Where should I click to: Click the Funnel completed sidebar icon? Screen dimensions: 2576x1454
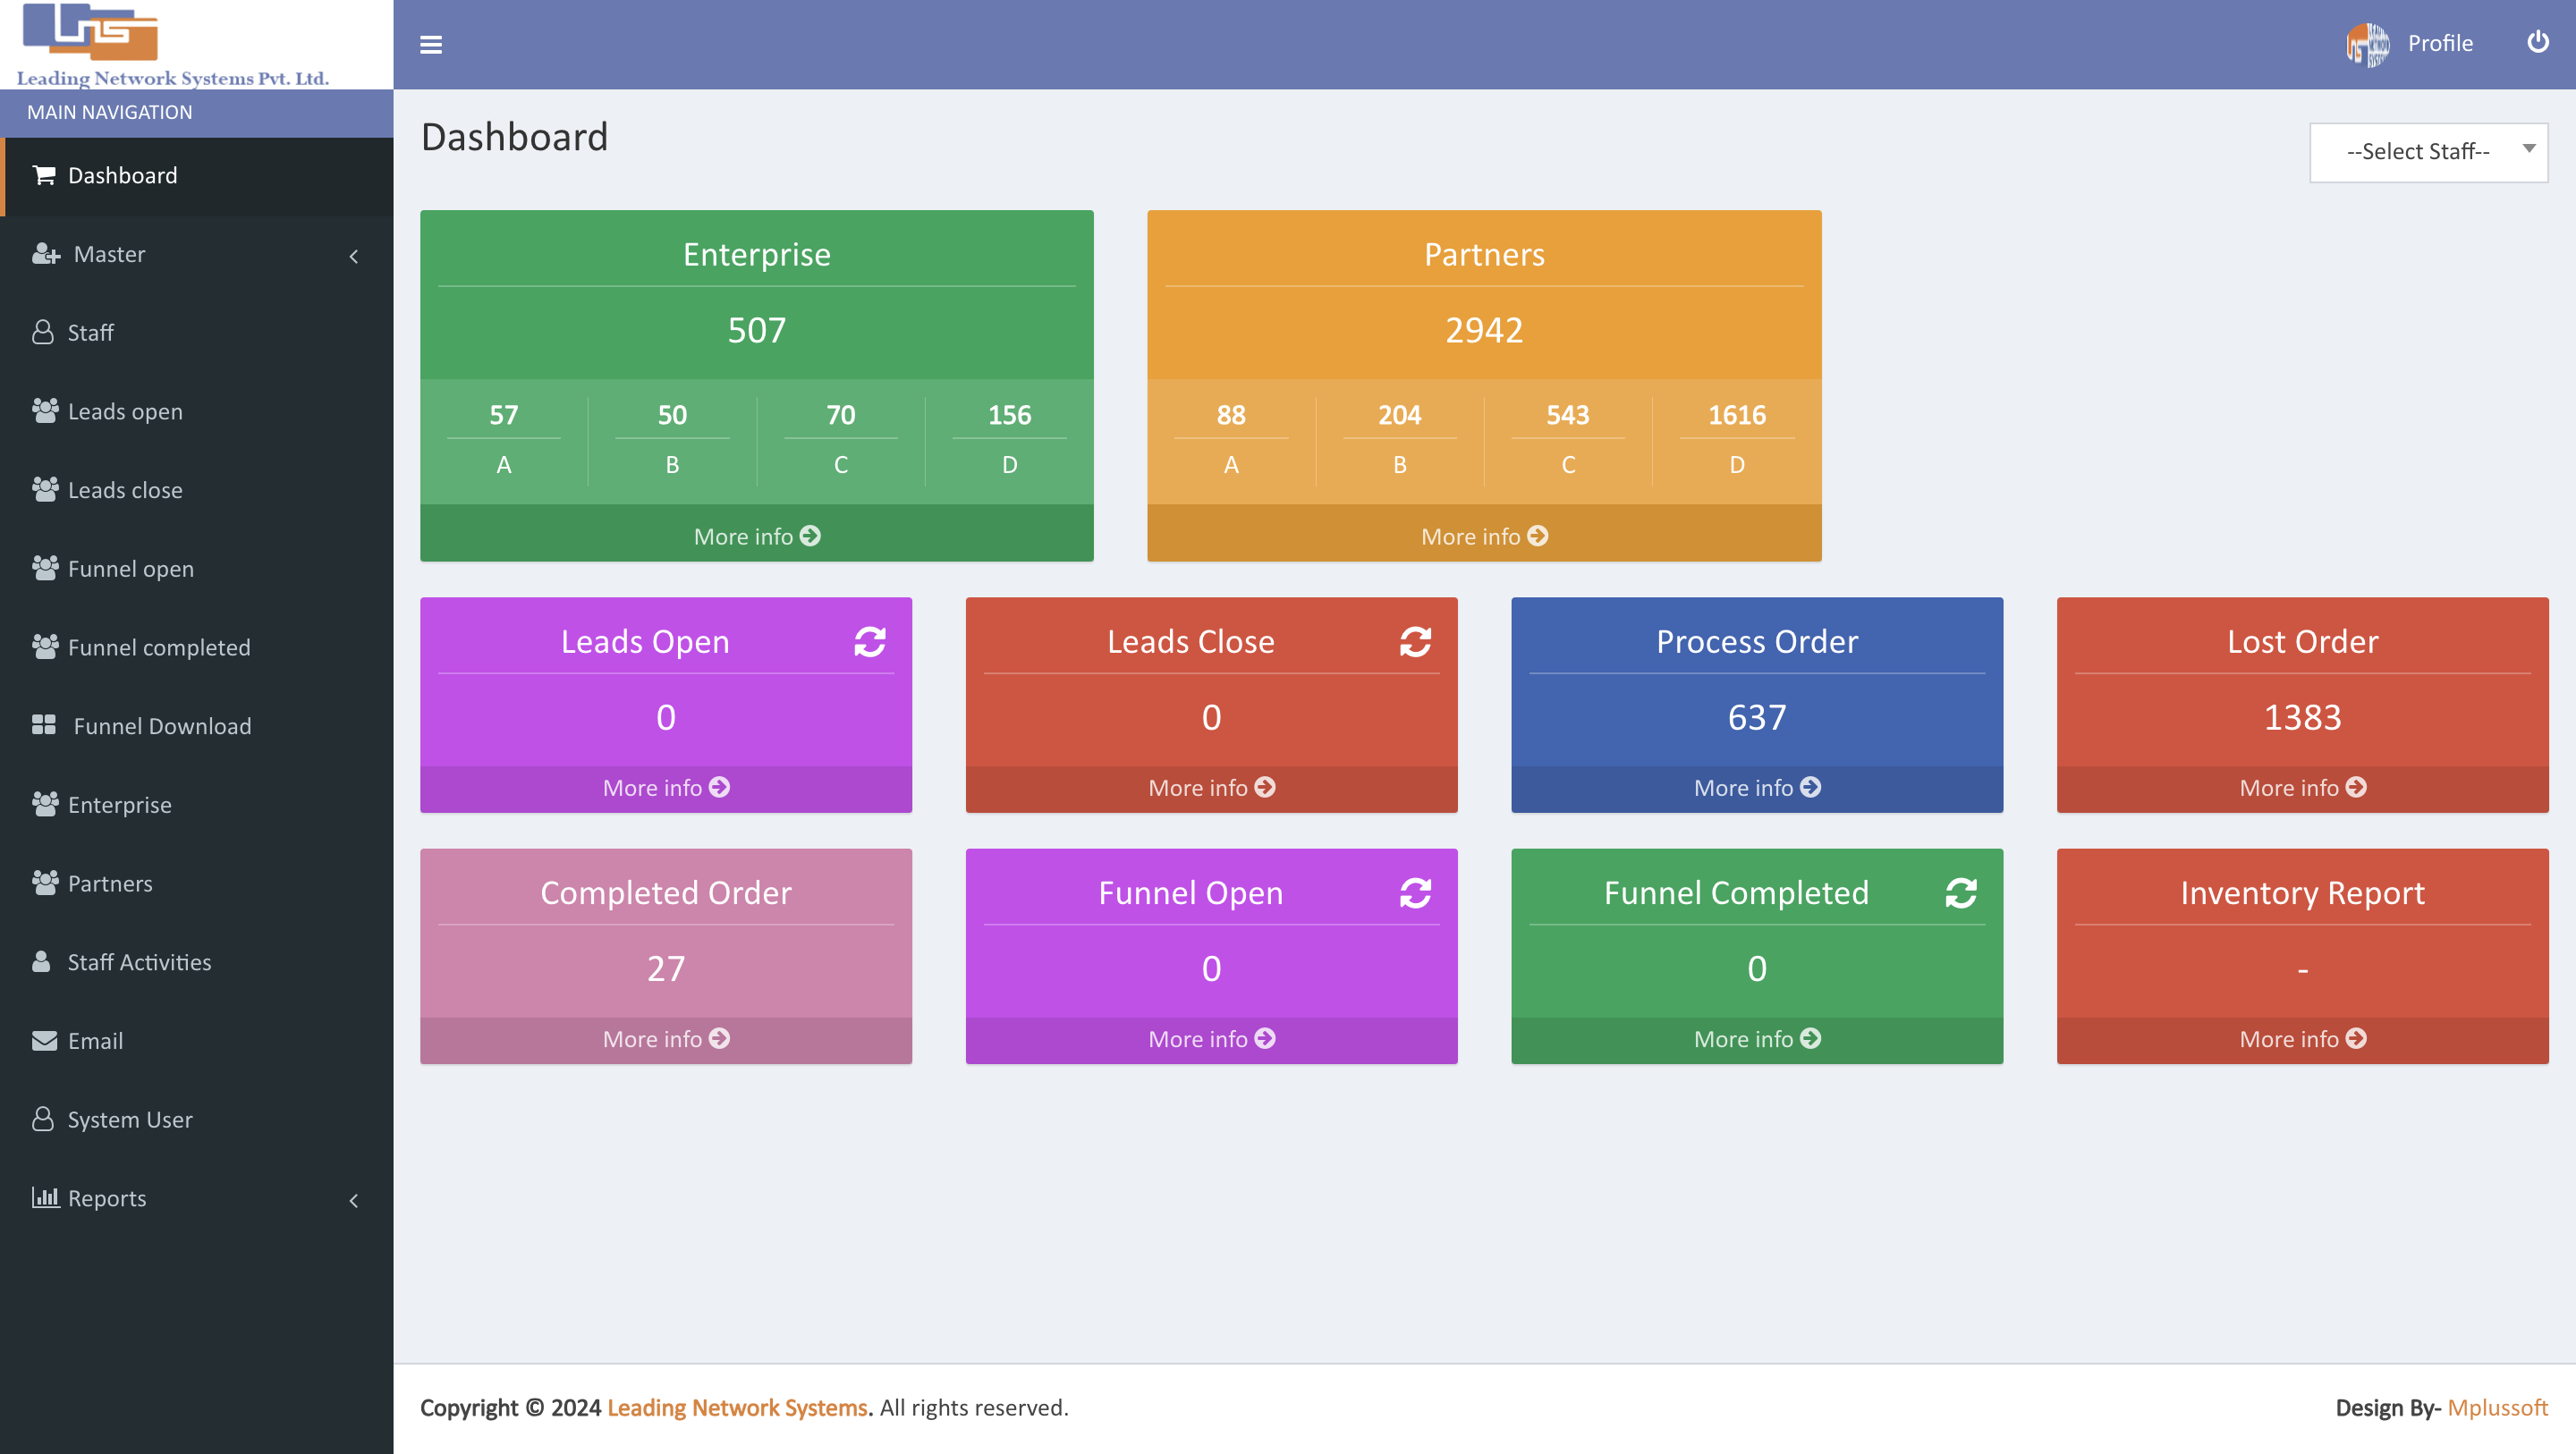[47, 646]
